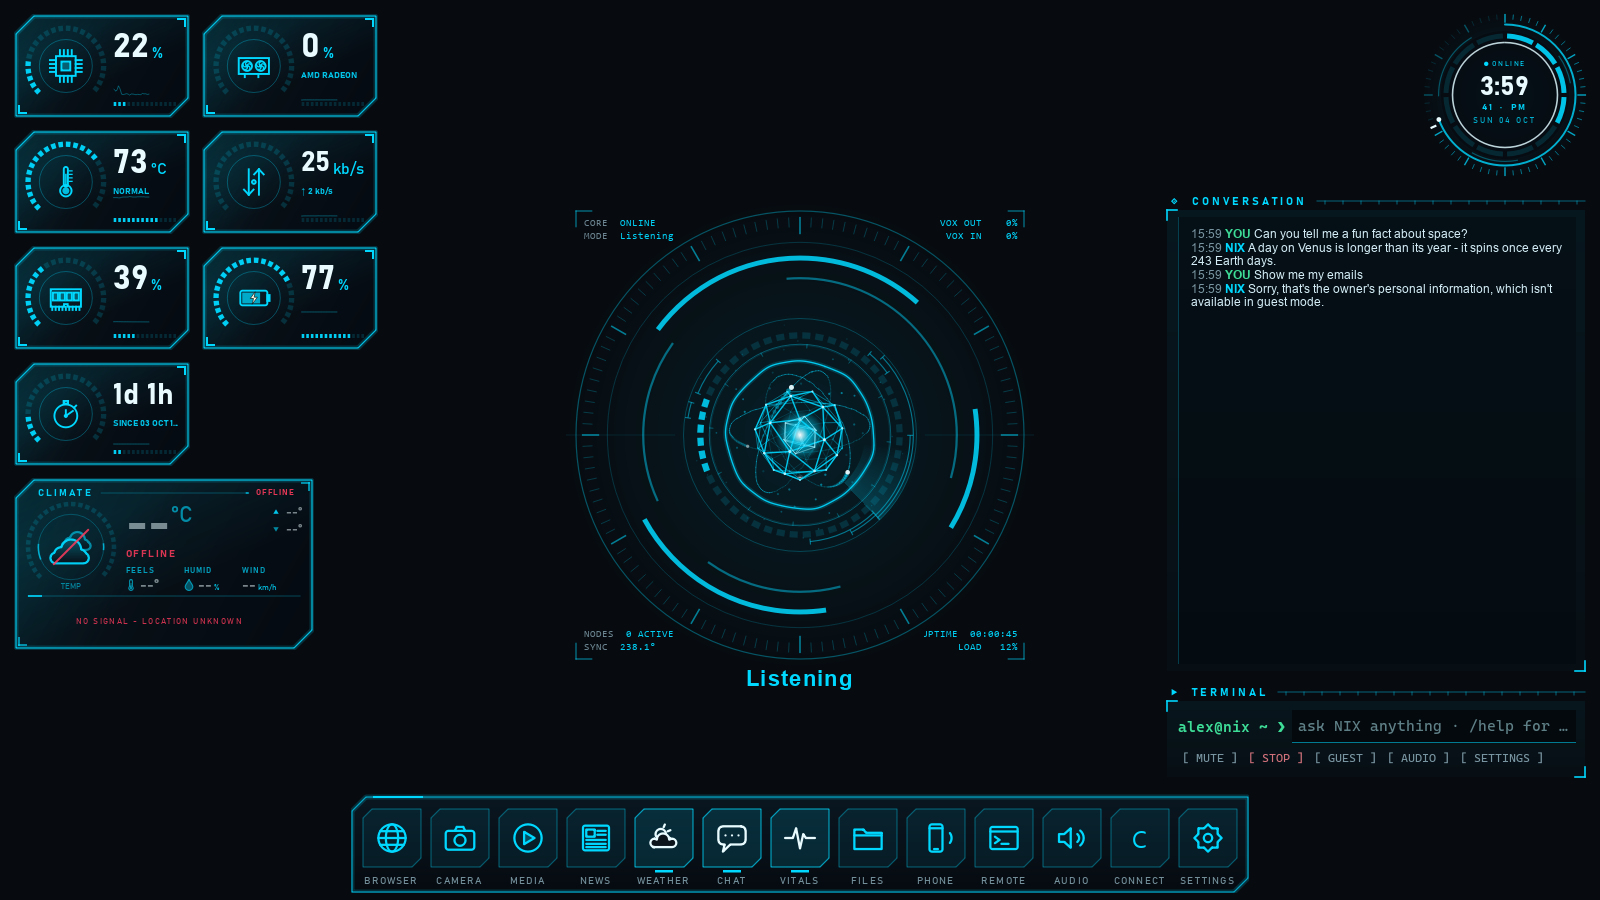Click the RAM usage 39% tile
The width and height of the screenshot is (1600, 900).
click(102, 298)
